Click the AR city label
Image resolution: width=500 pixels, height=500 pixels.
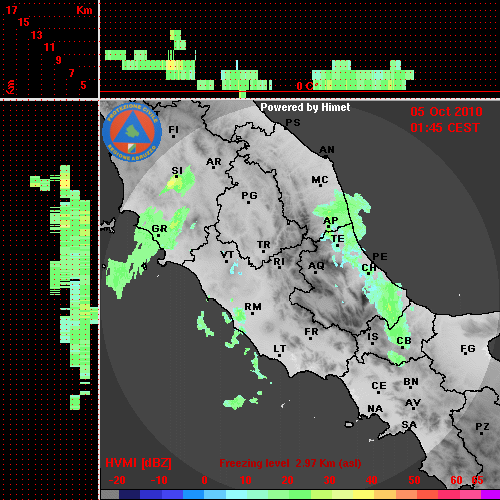(x=214, y=162)
